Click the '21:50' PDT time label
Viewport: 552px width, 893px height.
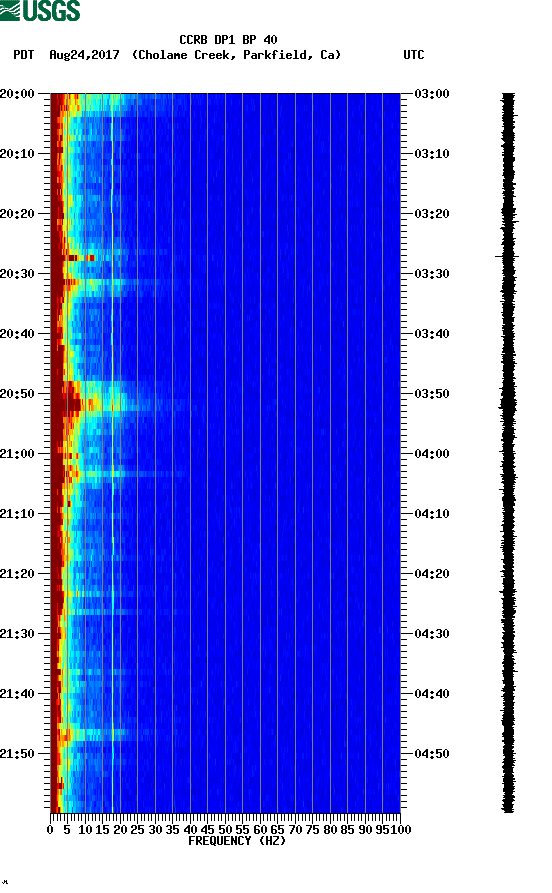click(x=17, y=753)
